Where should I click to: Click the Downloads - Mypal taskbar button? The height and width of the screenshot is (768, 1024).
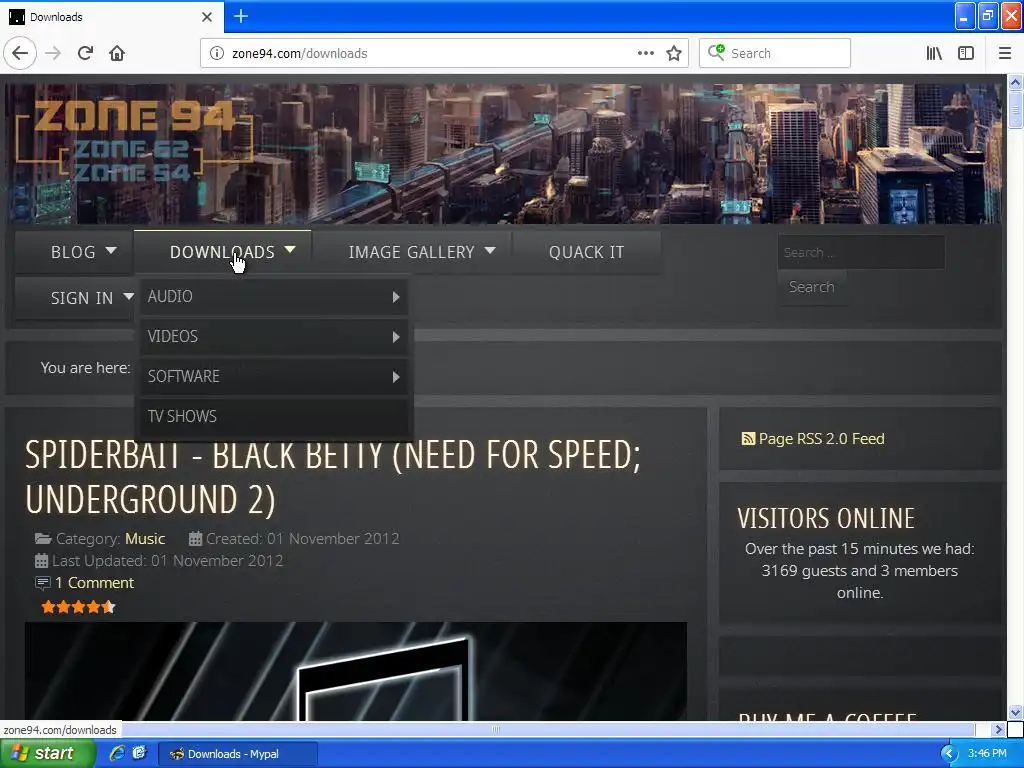tap(238, 754)
